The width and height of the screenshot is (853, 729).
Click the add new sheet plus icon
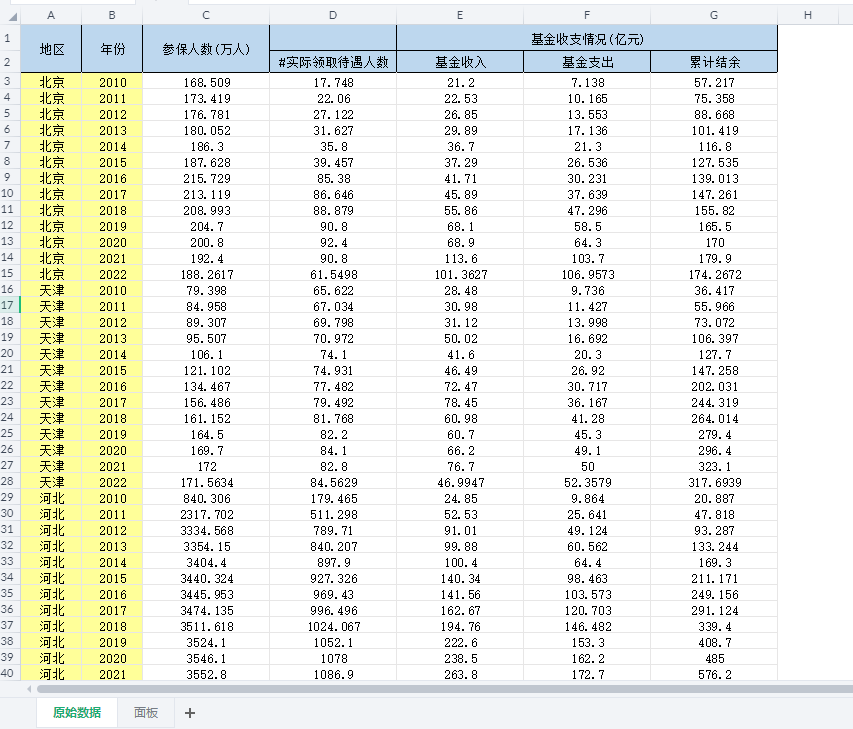(190, 713)
